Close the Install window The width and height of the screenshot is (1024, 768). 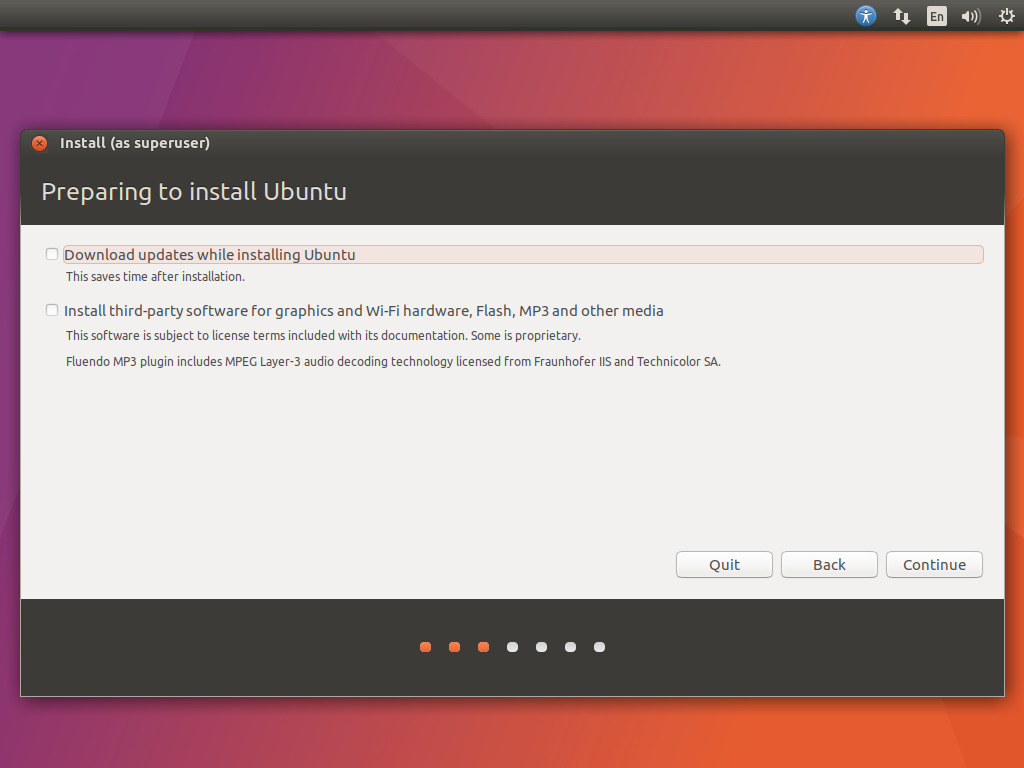pos(39,144)
